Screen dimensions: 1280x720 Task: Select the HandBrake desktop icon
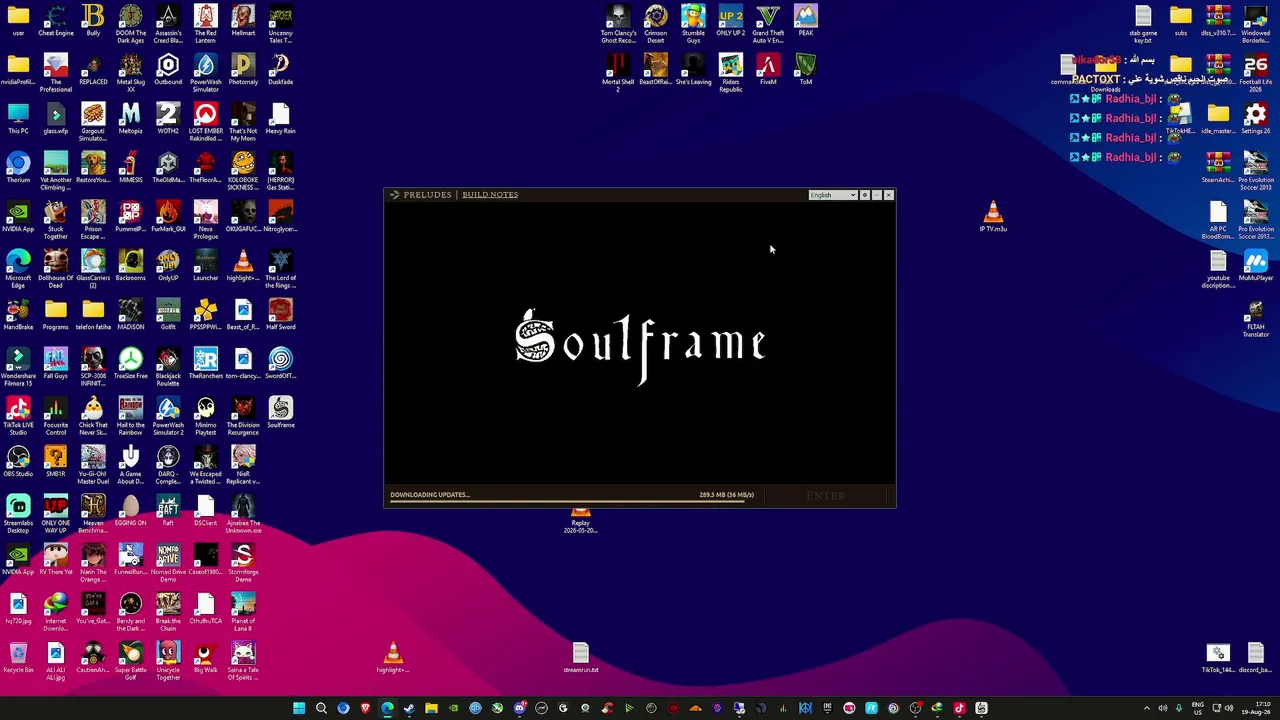[18, 315]
